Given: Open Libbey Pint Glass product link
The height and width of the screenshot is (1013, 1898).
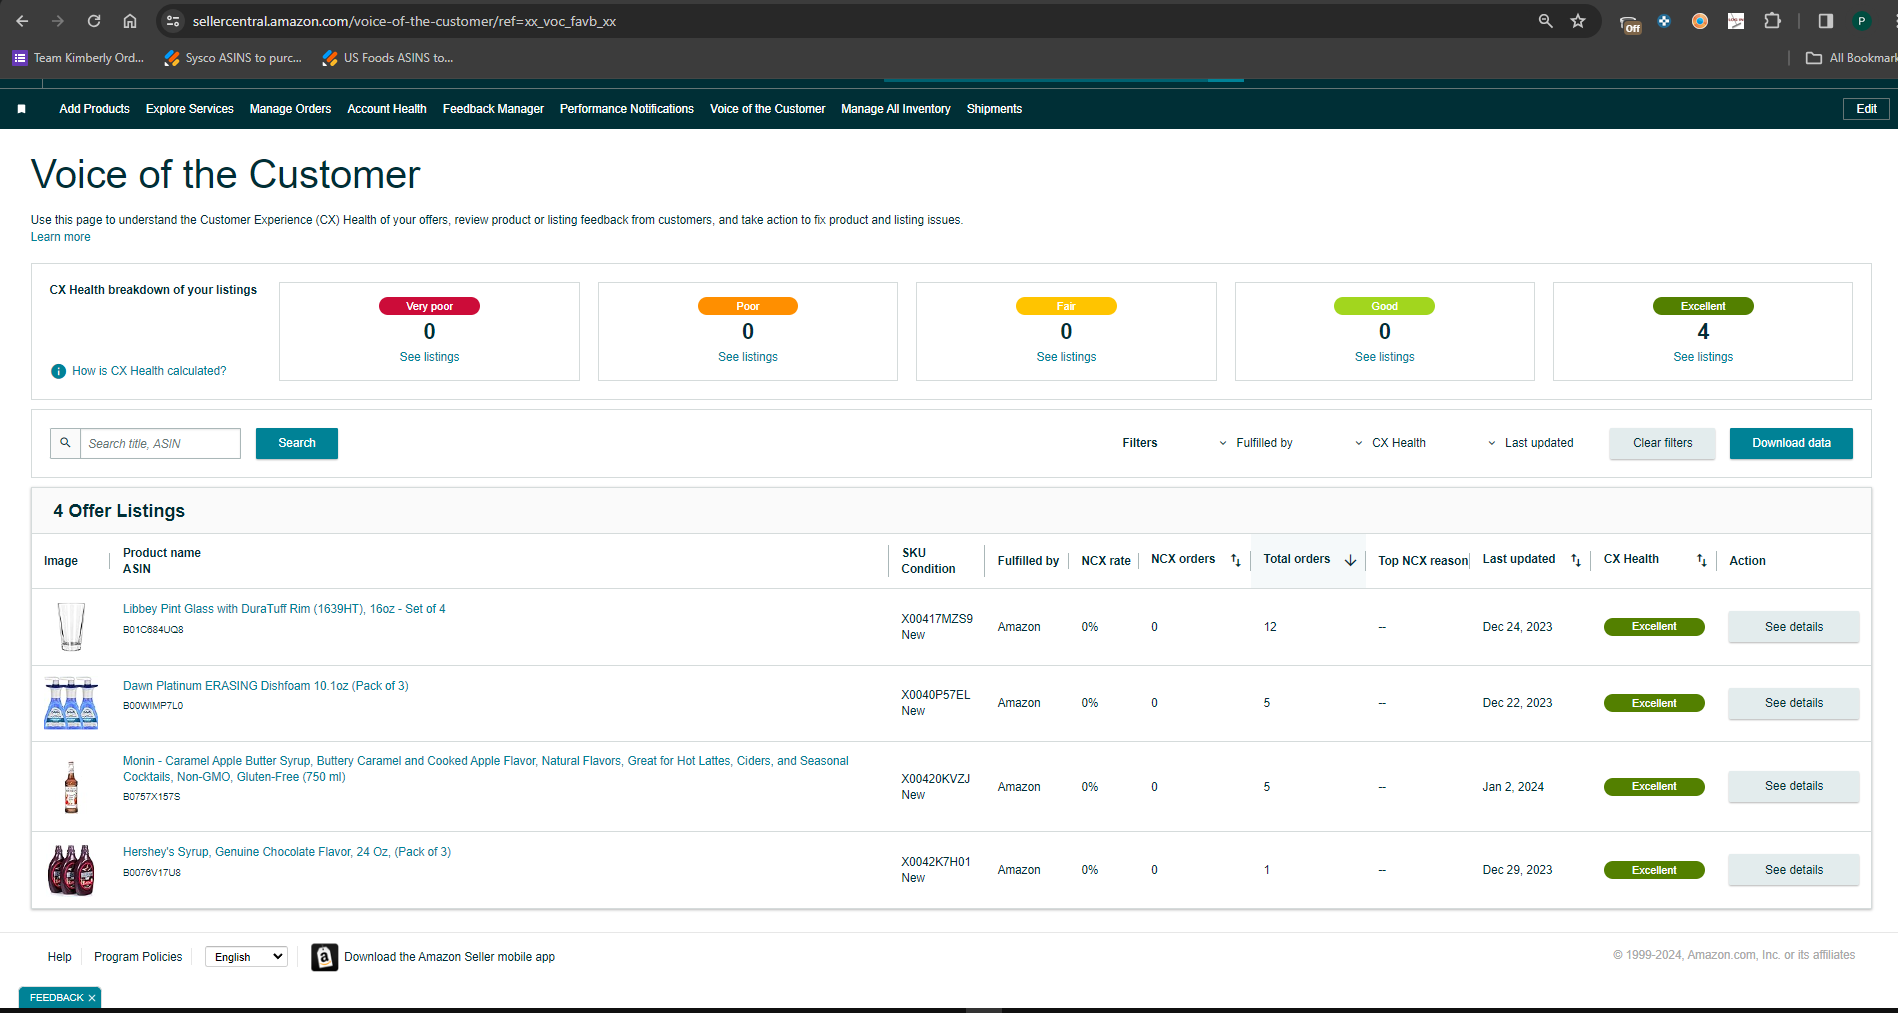Looking at the screenshot, I should [x=284, y=609].
